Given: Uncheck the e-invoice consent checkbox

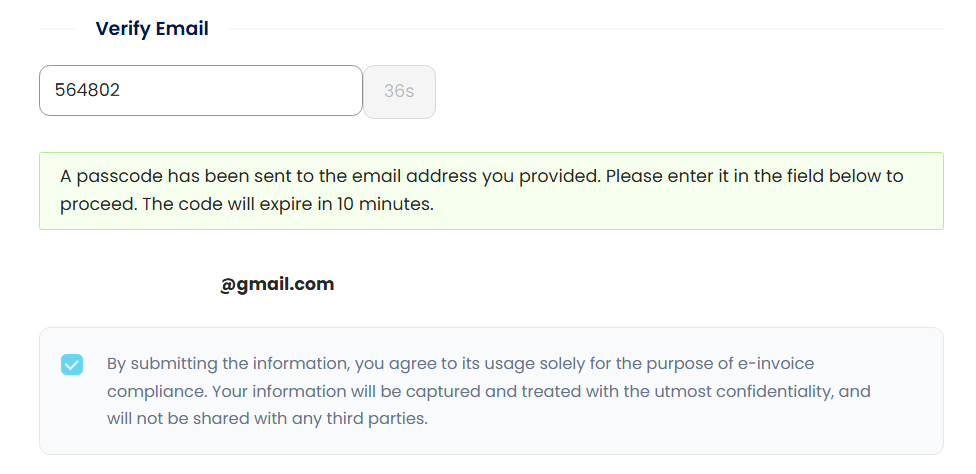Looking at the screenshot, I should pyautogui.click(x=72, y=364).
